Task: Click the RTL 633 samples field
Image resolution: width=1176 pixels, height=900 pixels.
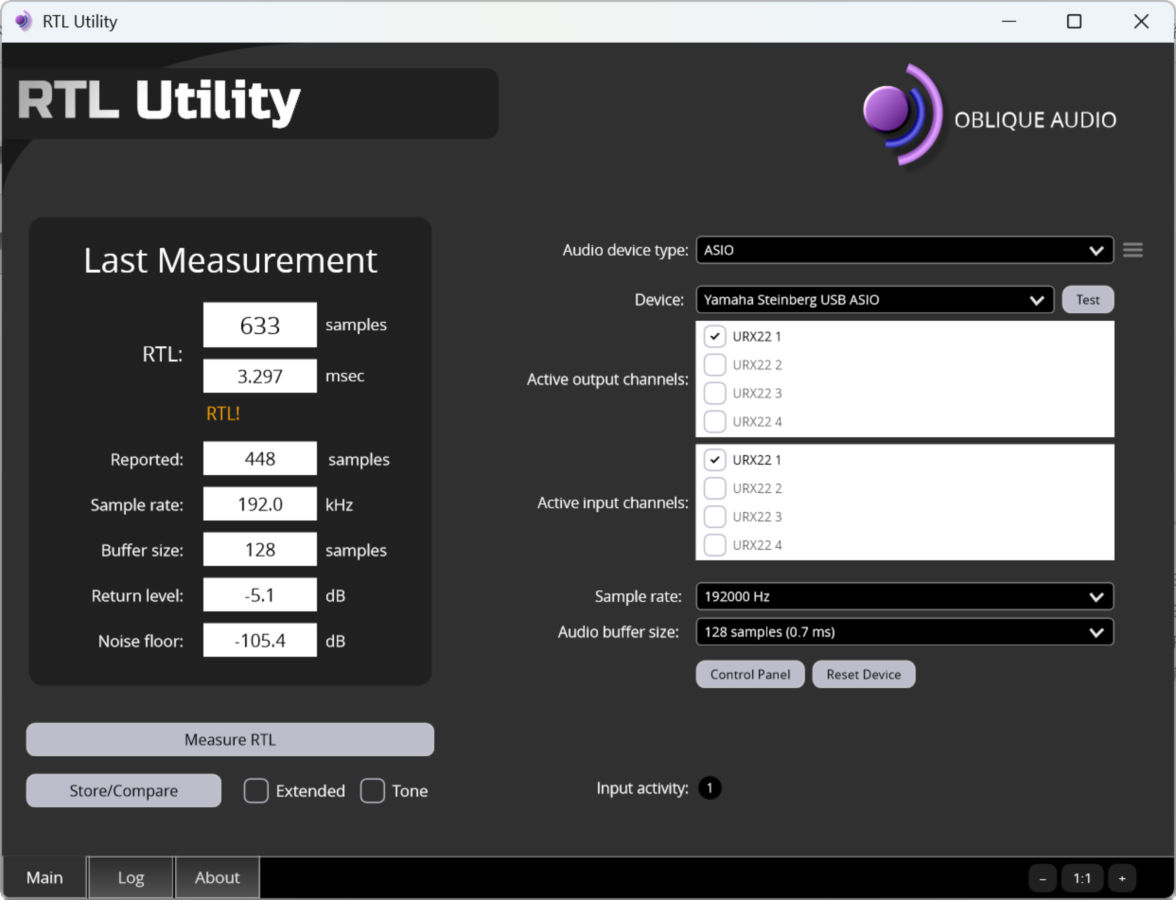Action: [260, 325]
